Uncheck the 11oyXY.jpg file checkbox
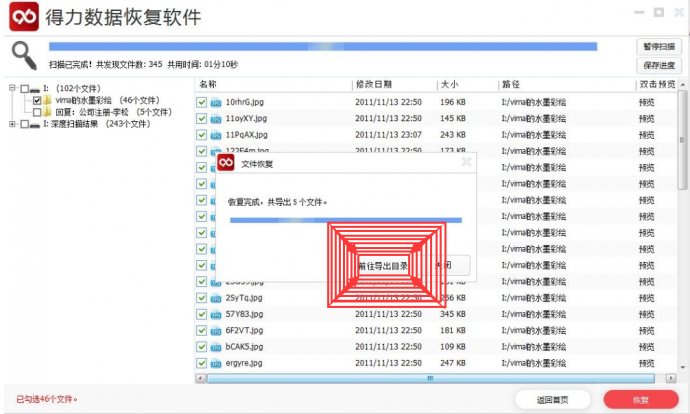Image resolution: width=690 pixels, height=414 pixels. point(202,118)
